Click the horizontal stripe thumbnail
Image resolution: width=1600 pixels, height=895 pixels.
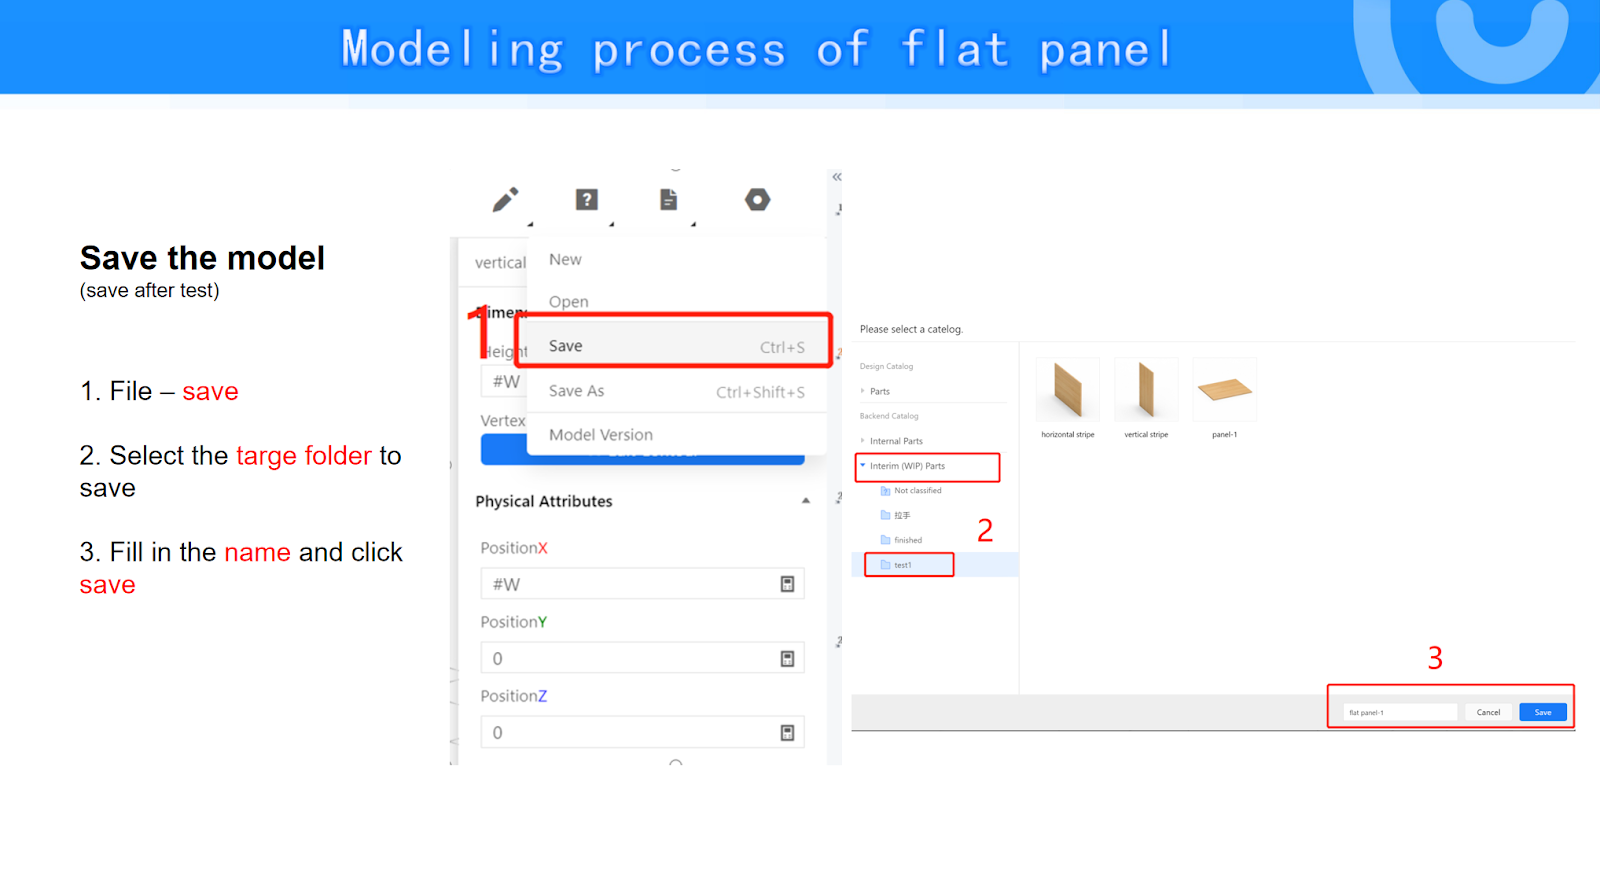pos(1068,390)
